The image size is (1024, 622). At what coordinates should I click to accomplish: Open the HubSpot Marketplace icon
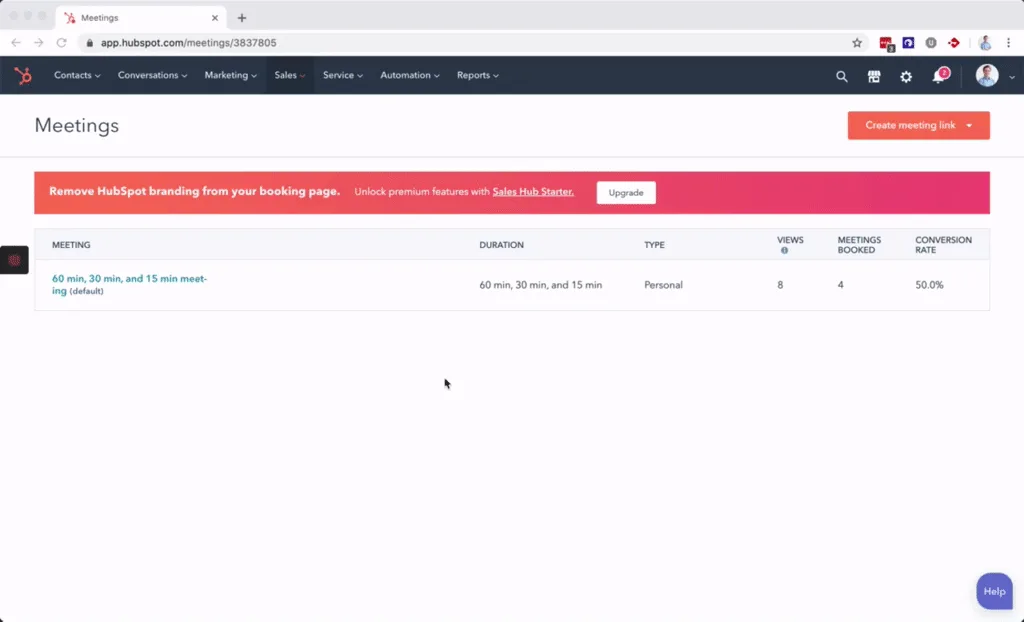(874, 76)
